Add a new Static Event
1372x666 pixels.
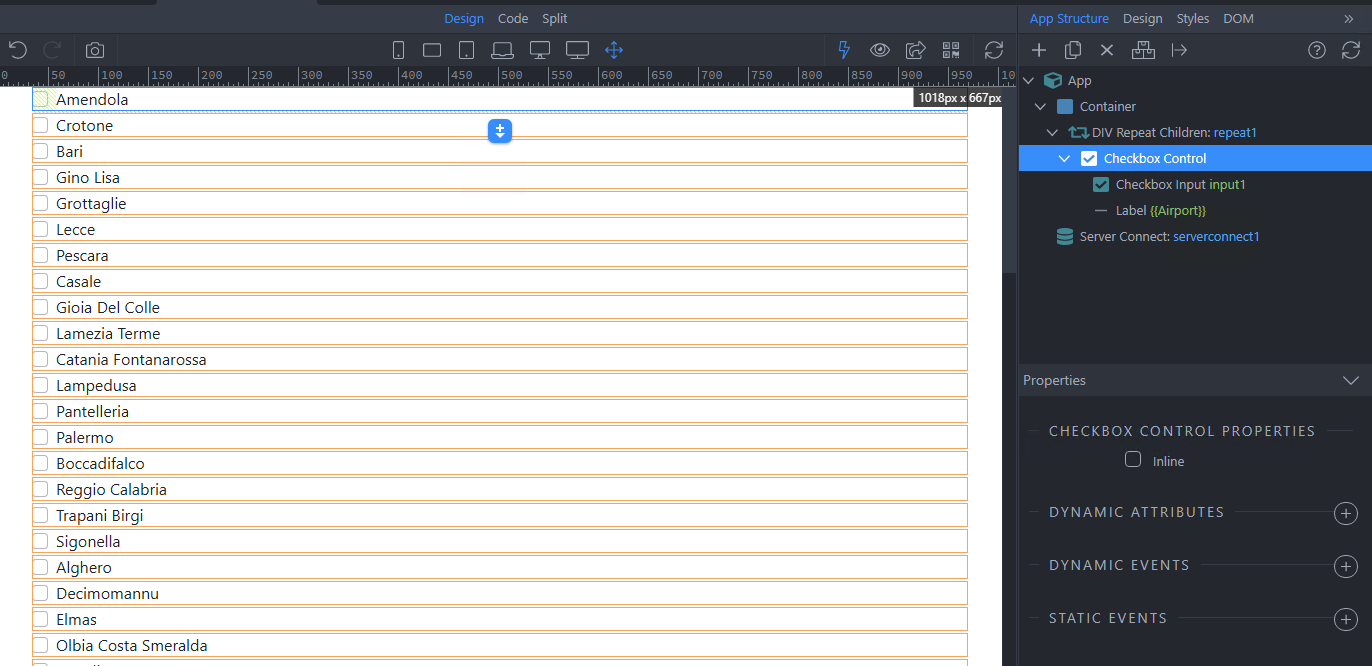pos(1346,620)
